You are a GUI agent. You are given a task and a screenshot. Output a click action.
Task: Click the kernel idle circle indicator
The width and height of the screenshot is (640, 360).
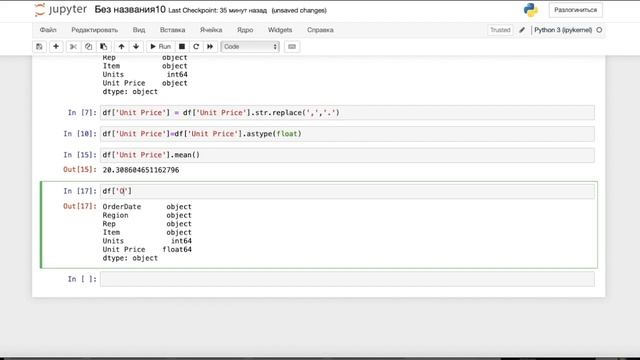click(599, 30)
